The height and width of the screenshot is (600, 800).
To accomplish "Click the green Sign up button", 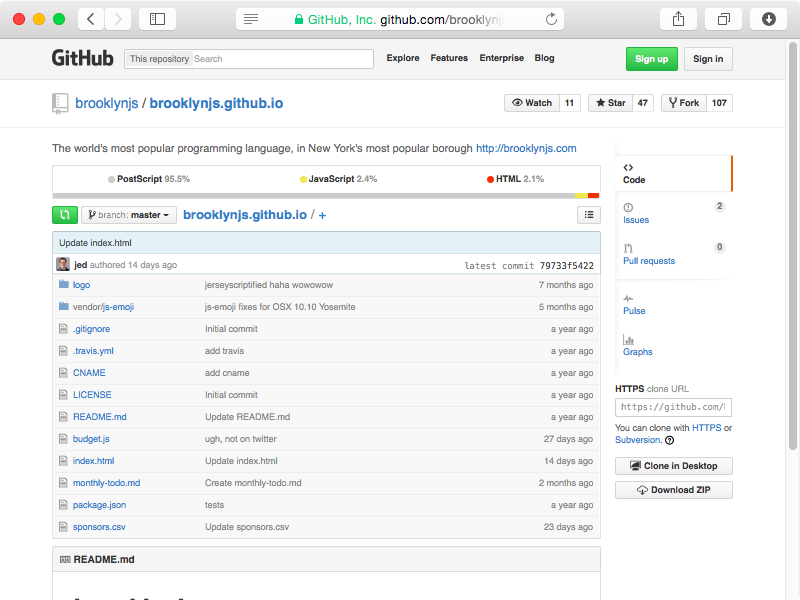I will tap(652, 59).
